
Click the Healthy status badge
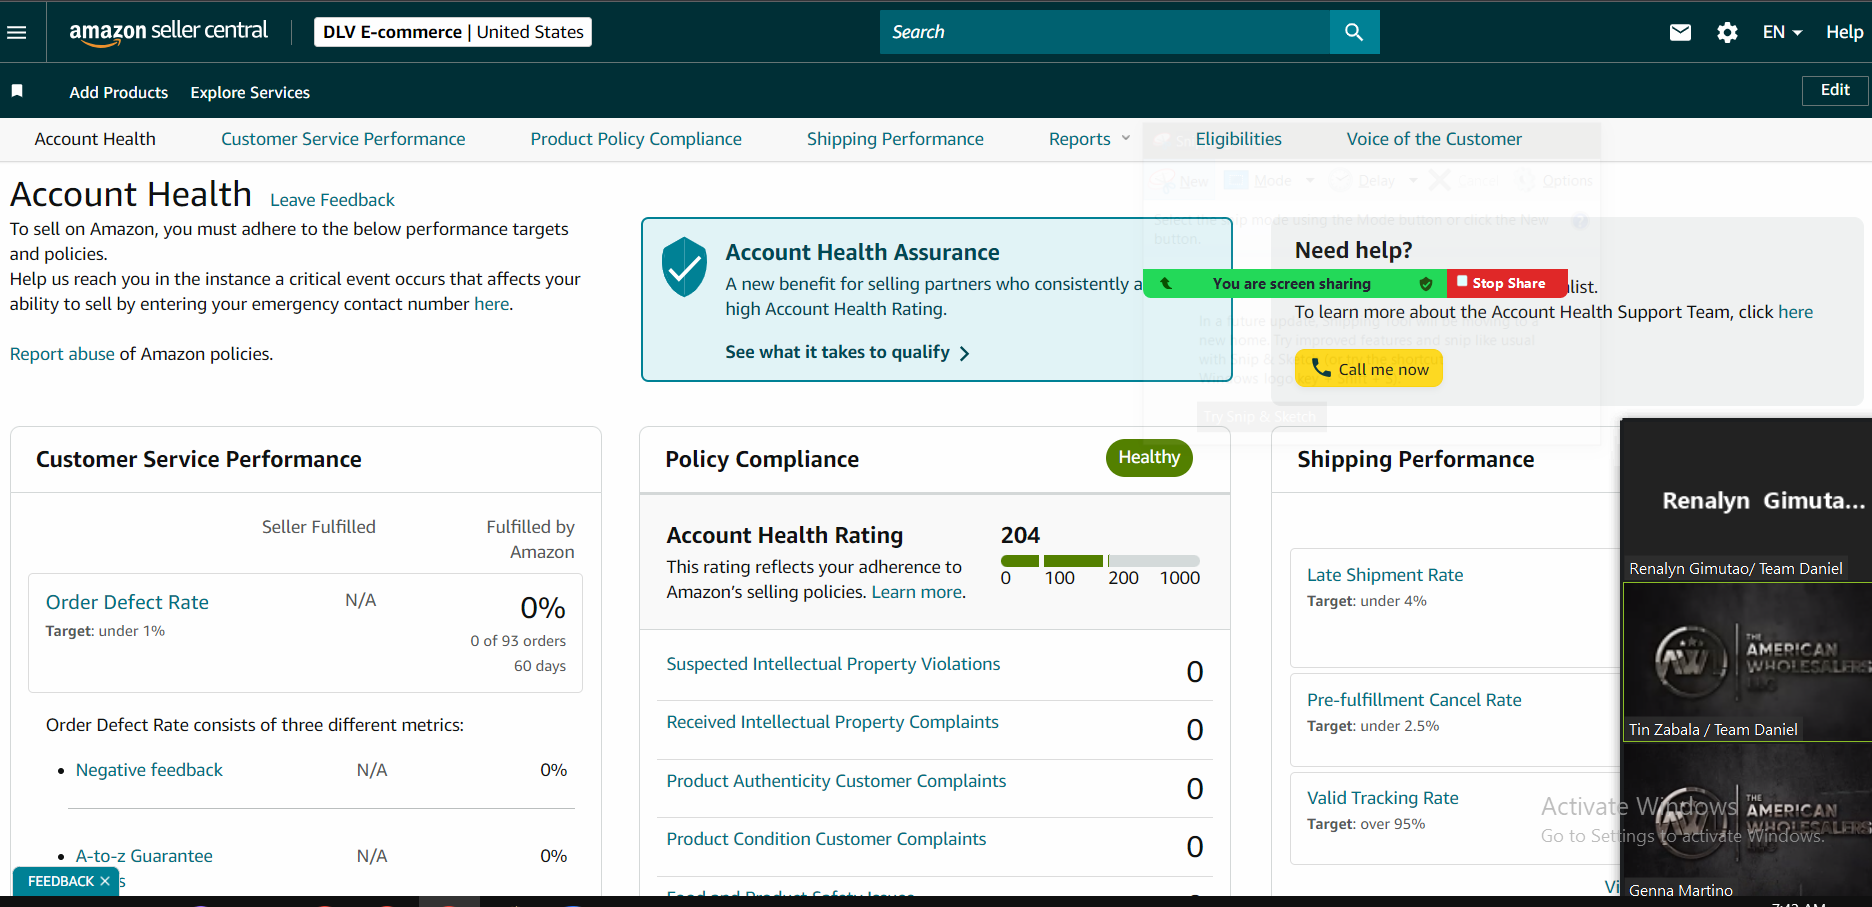(1149, 458)
